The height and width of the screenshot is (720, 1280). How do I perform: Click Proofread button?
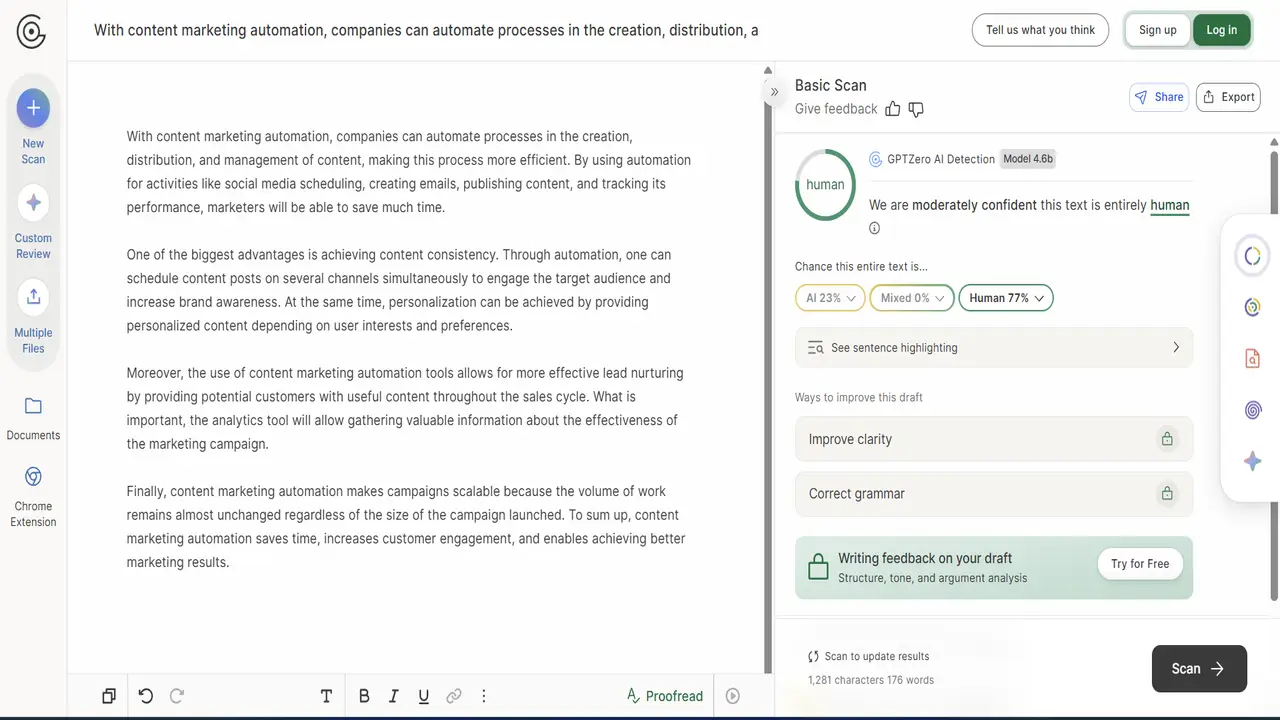665,696
